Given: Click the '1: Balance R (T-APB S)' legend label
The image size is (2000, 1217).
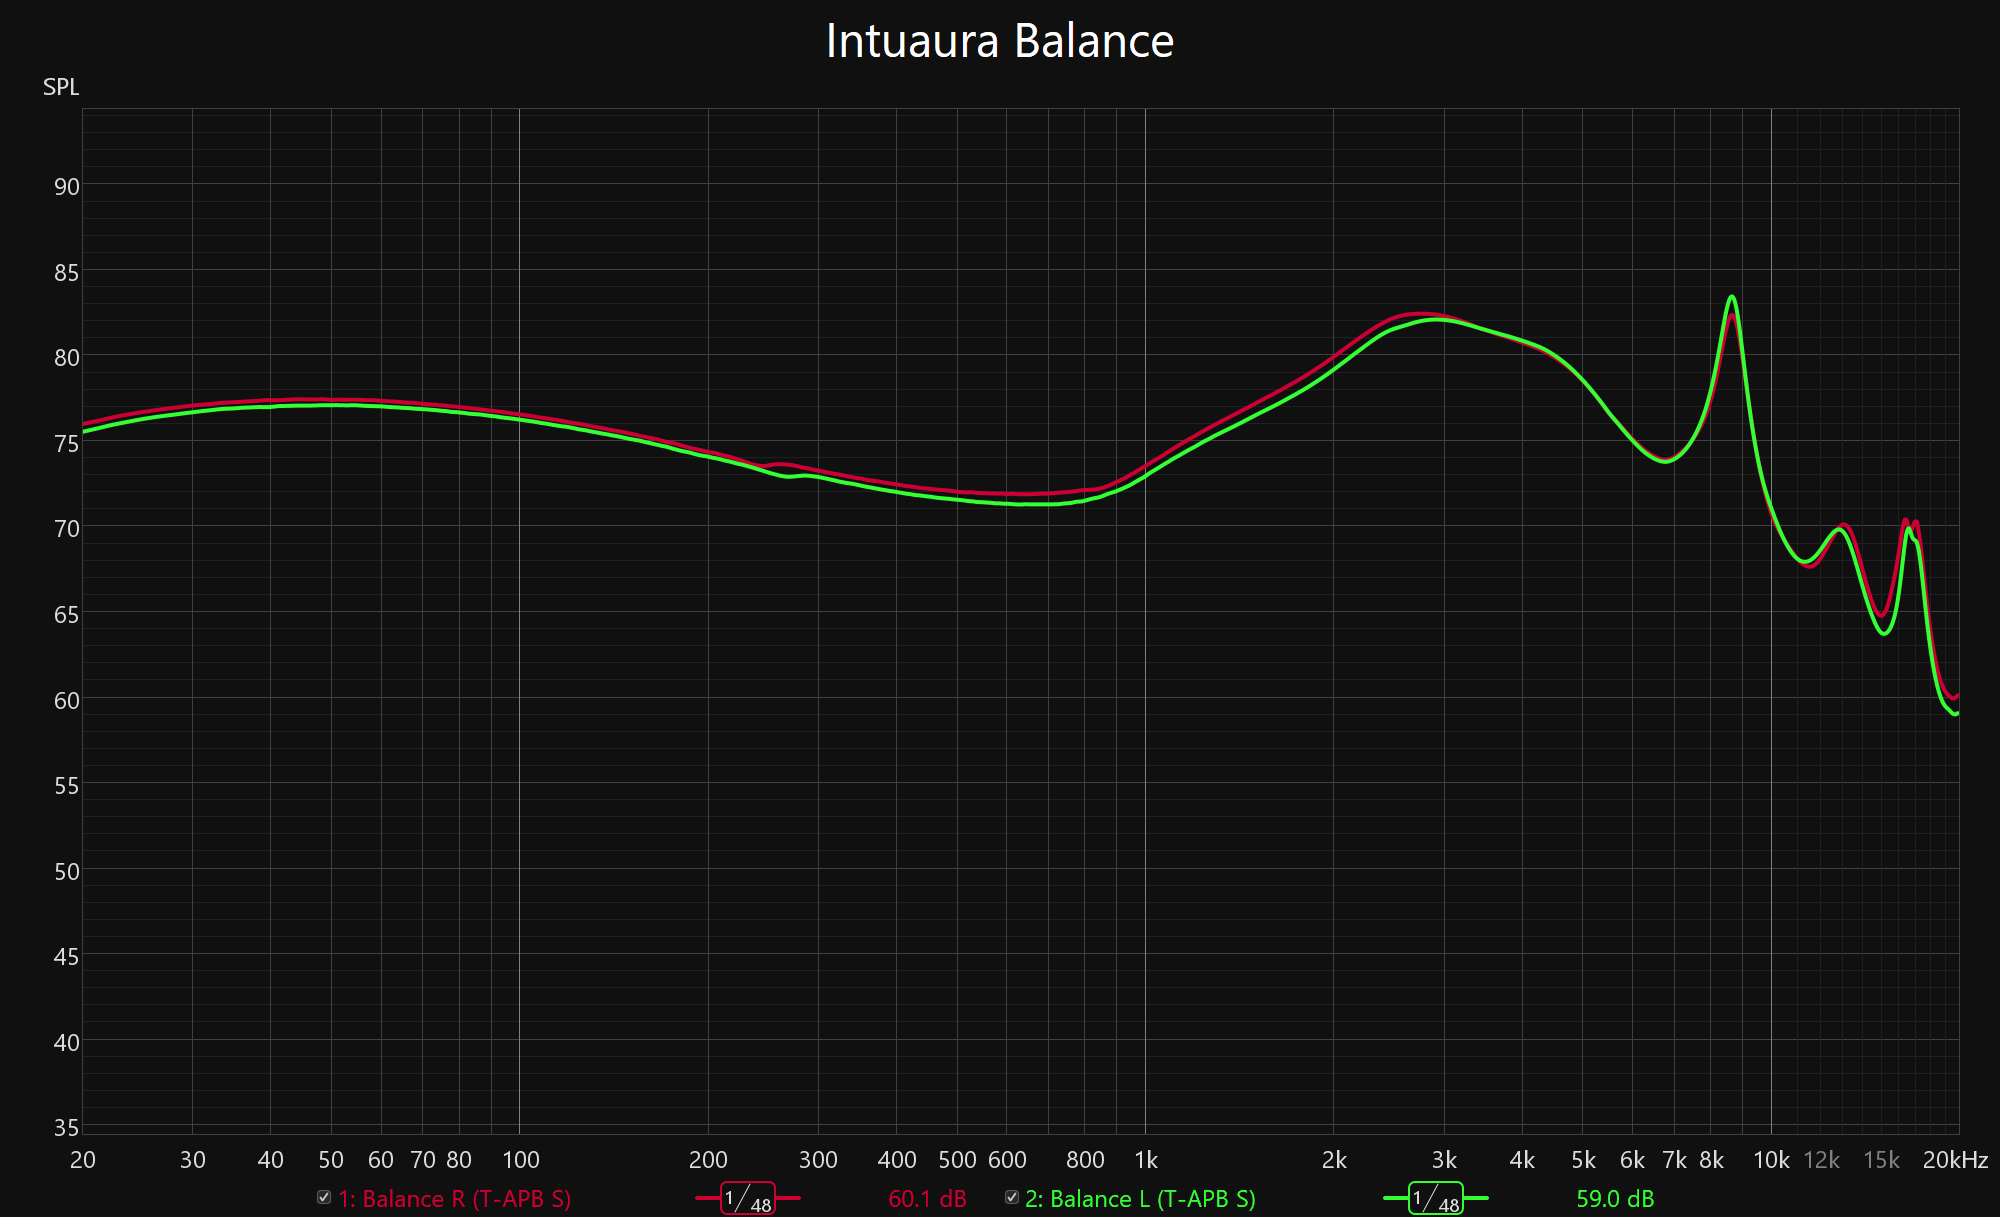Looking at the screenshot, I should coord(455,1199).
